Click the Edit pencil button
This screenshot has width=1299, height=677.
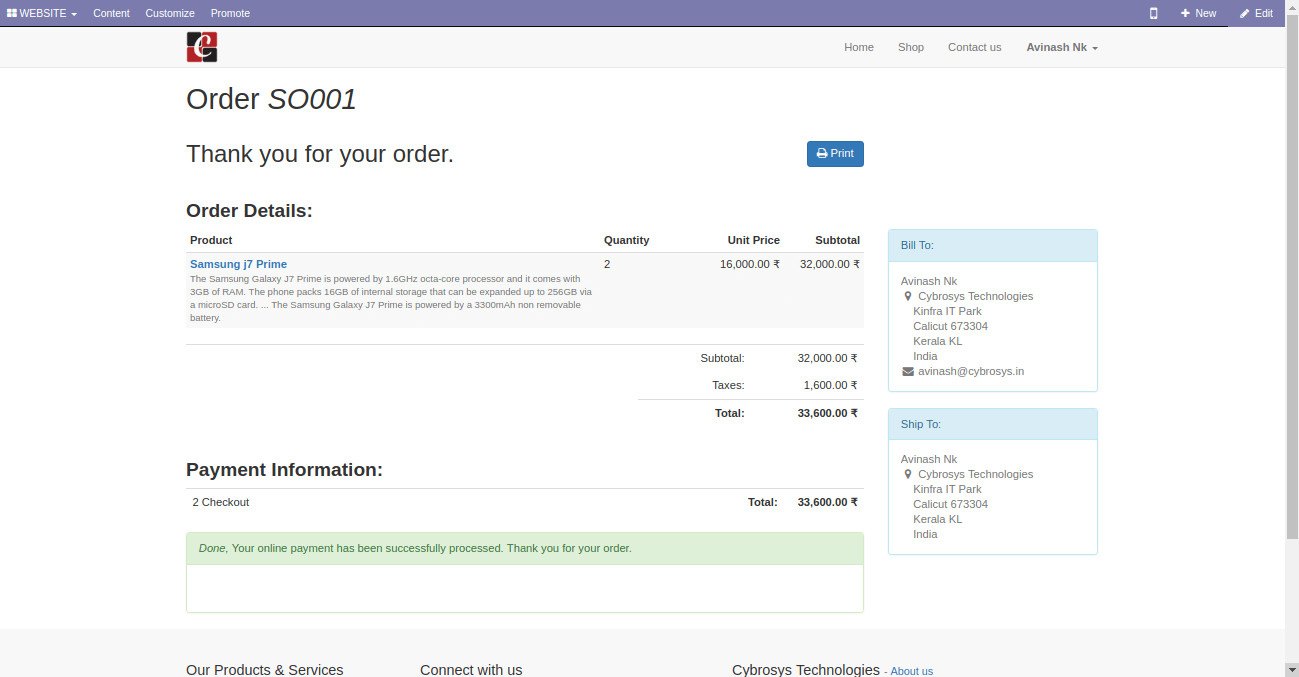point(1256,13)
